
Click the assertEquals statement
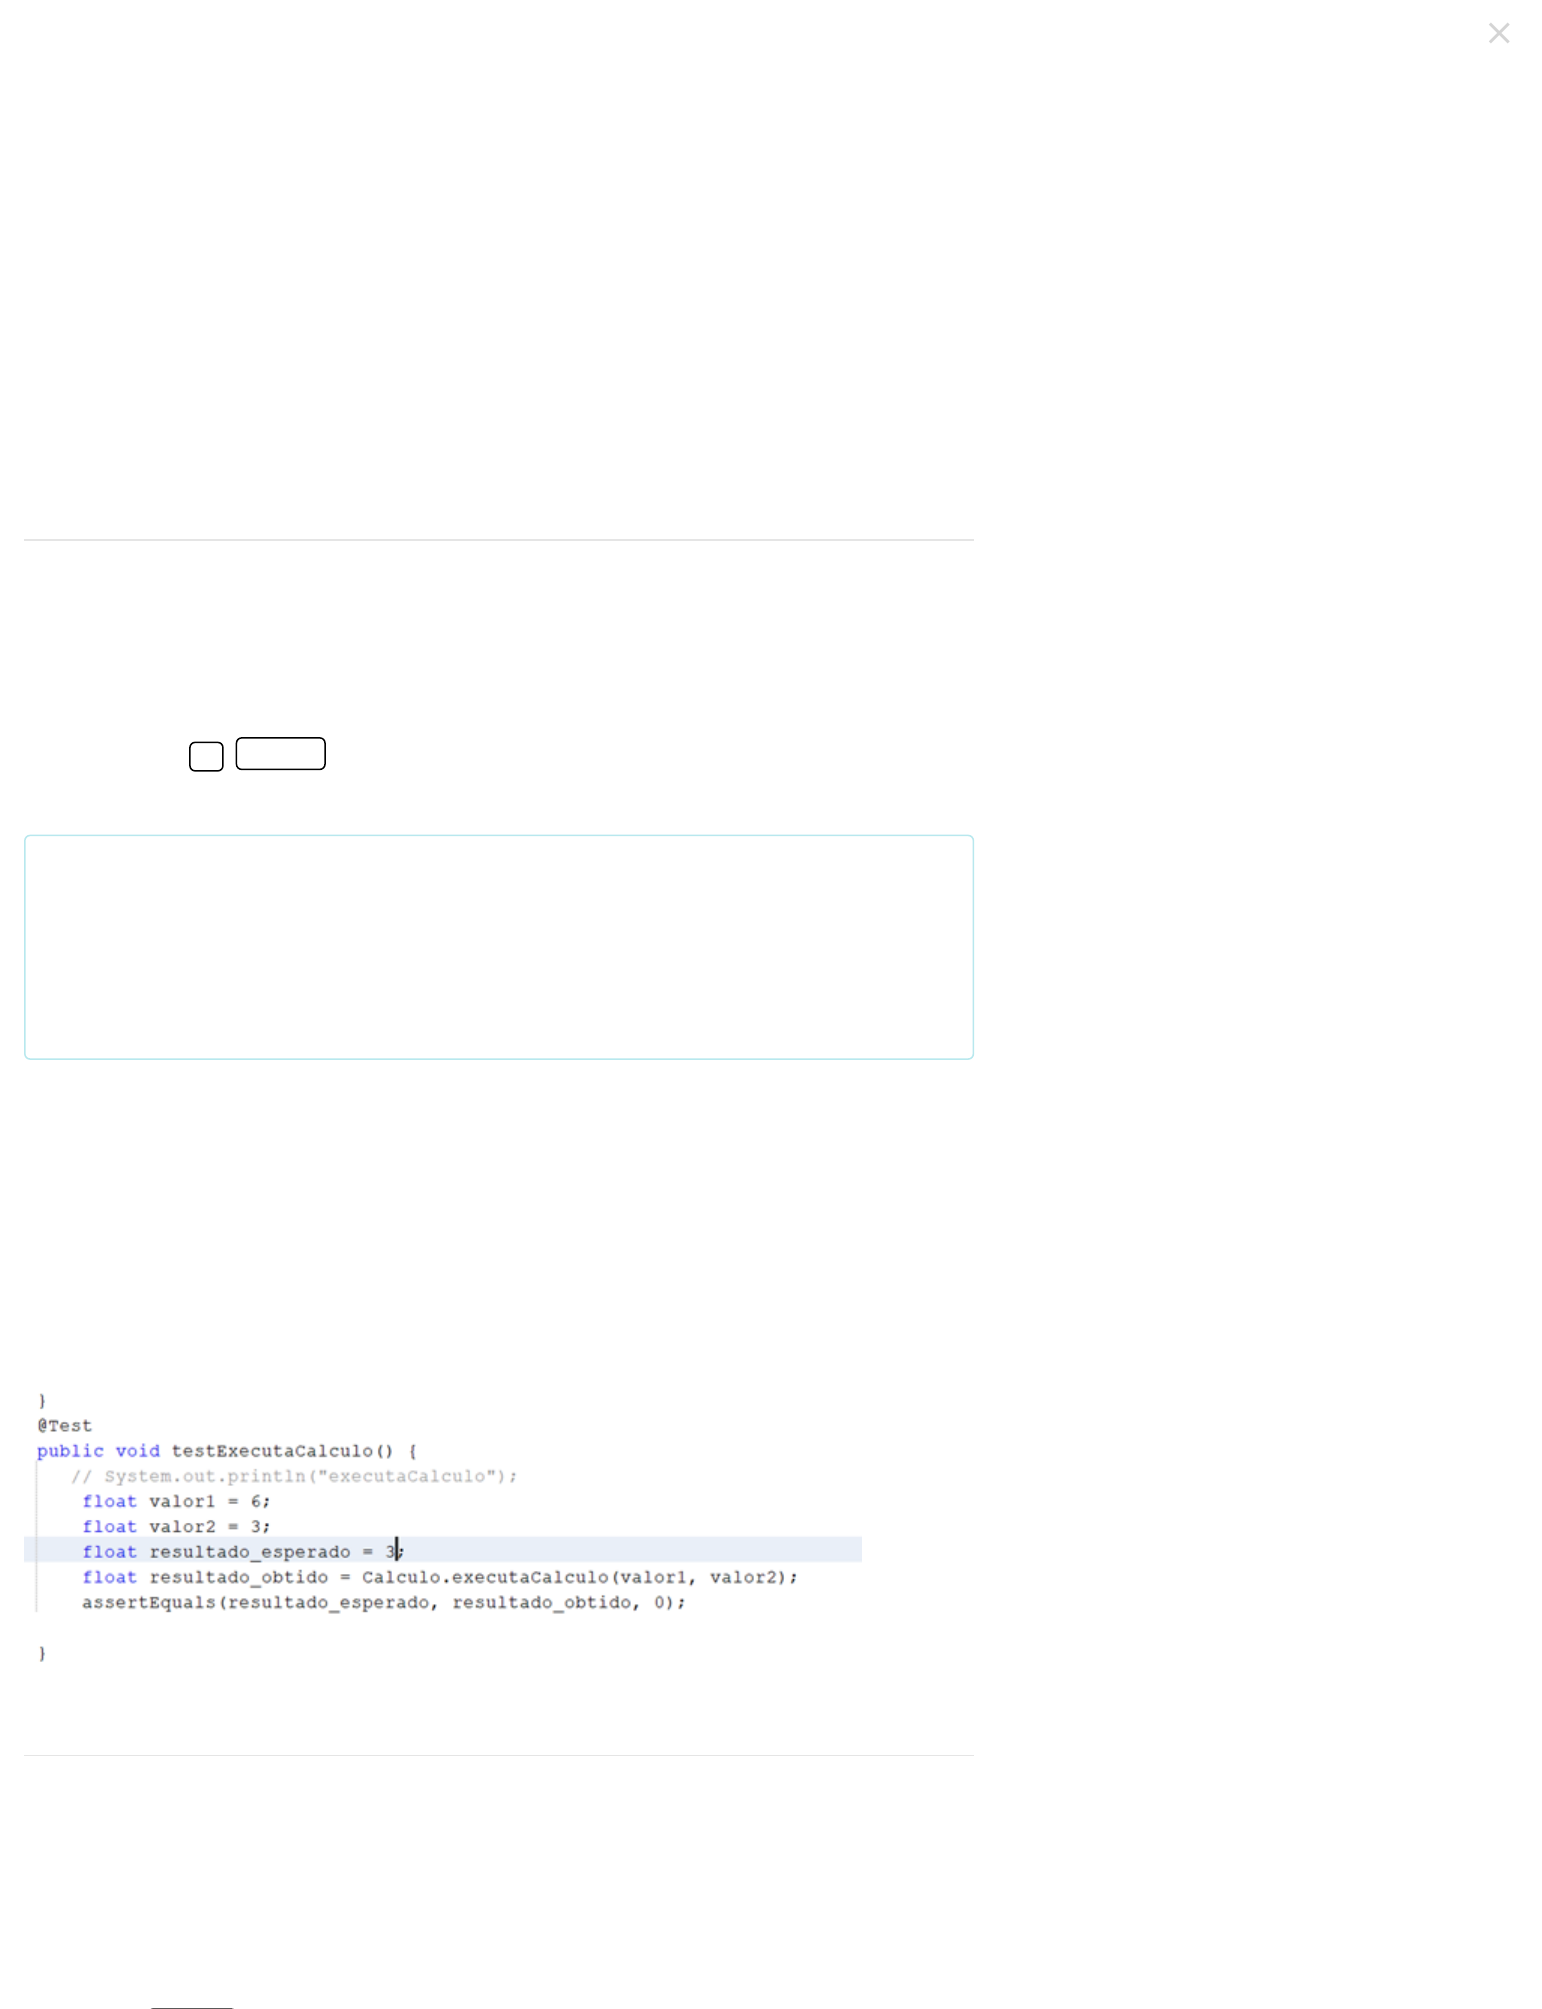pyautogui.click(x=383, y=1601)
